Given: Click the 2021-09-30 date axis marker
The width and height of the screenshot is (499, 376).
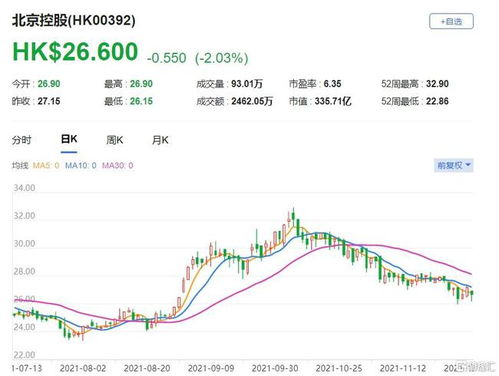Looking at the screenshot, I should coord(275,368).
